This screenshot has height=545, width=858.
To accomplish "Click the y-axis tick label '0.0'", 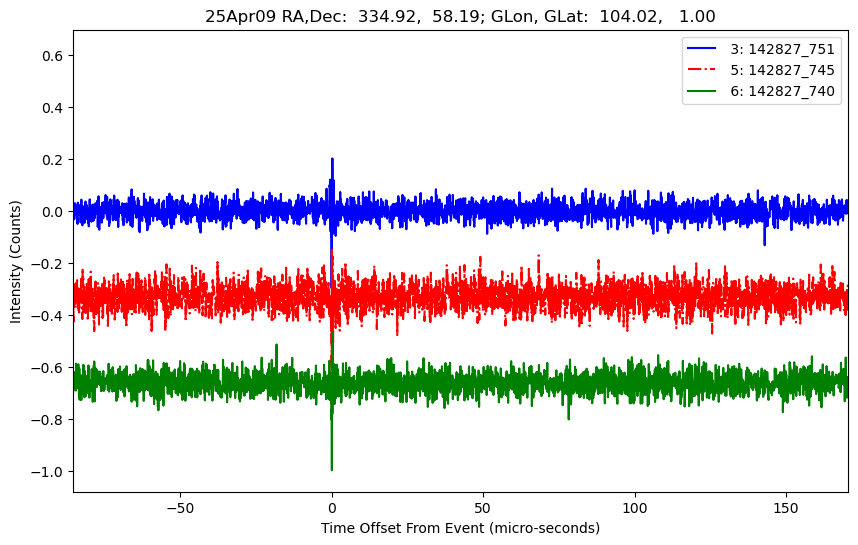I will tap(53, 212).
